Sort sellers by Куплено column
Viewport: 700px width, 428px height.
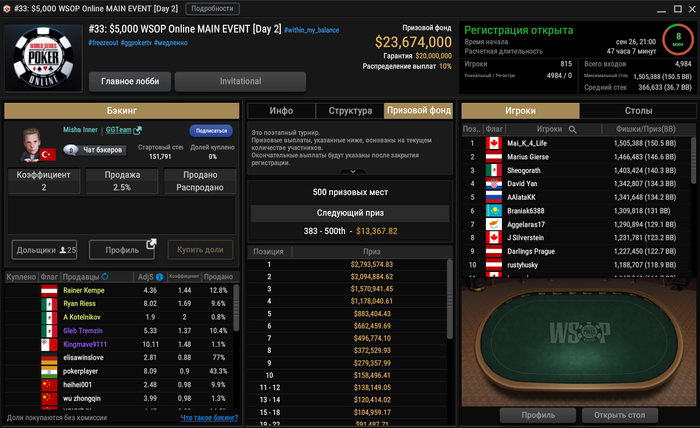21,277
